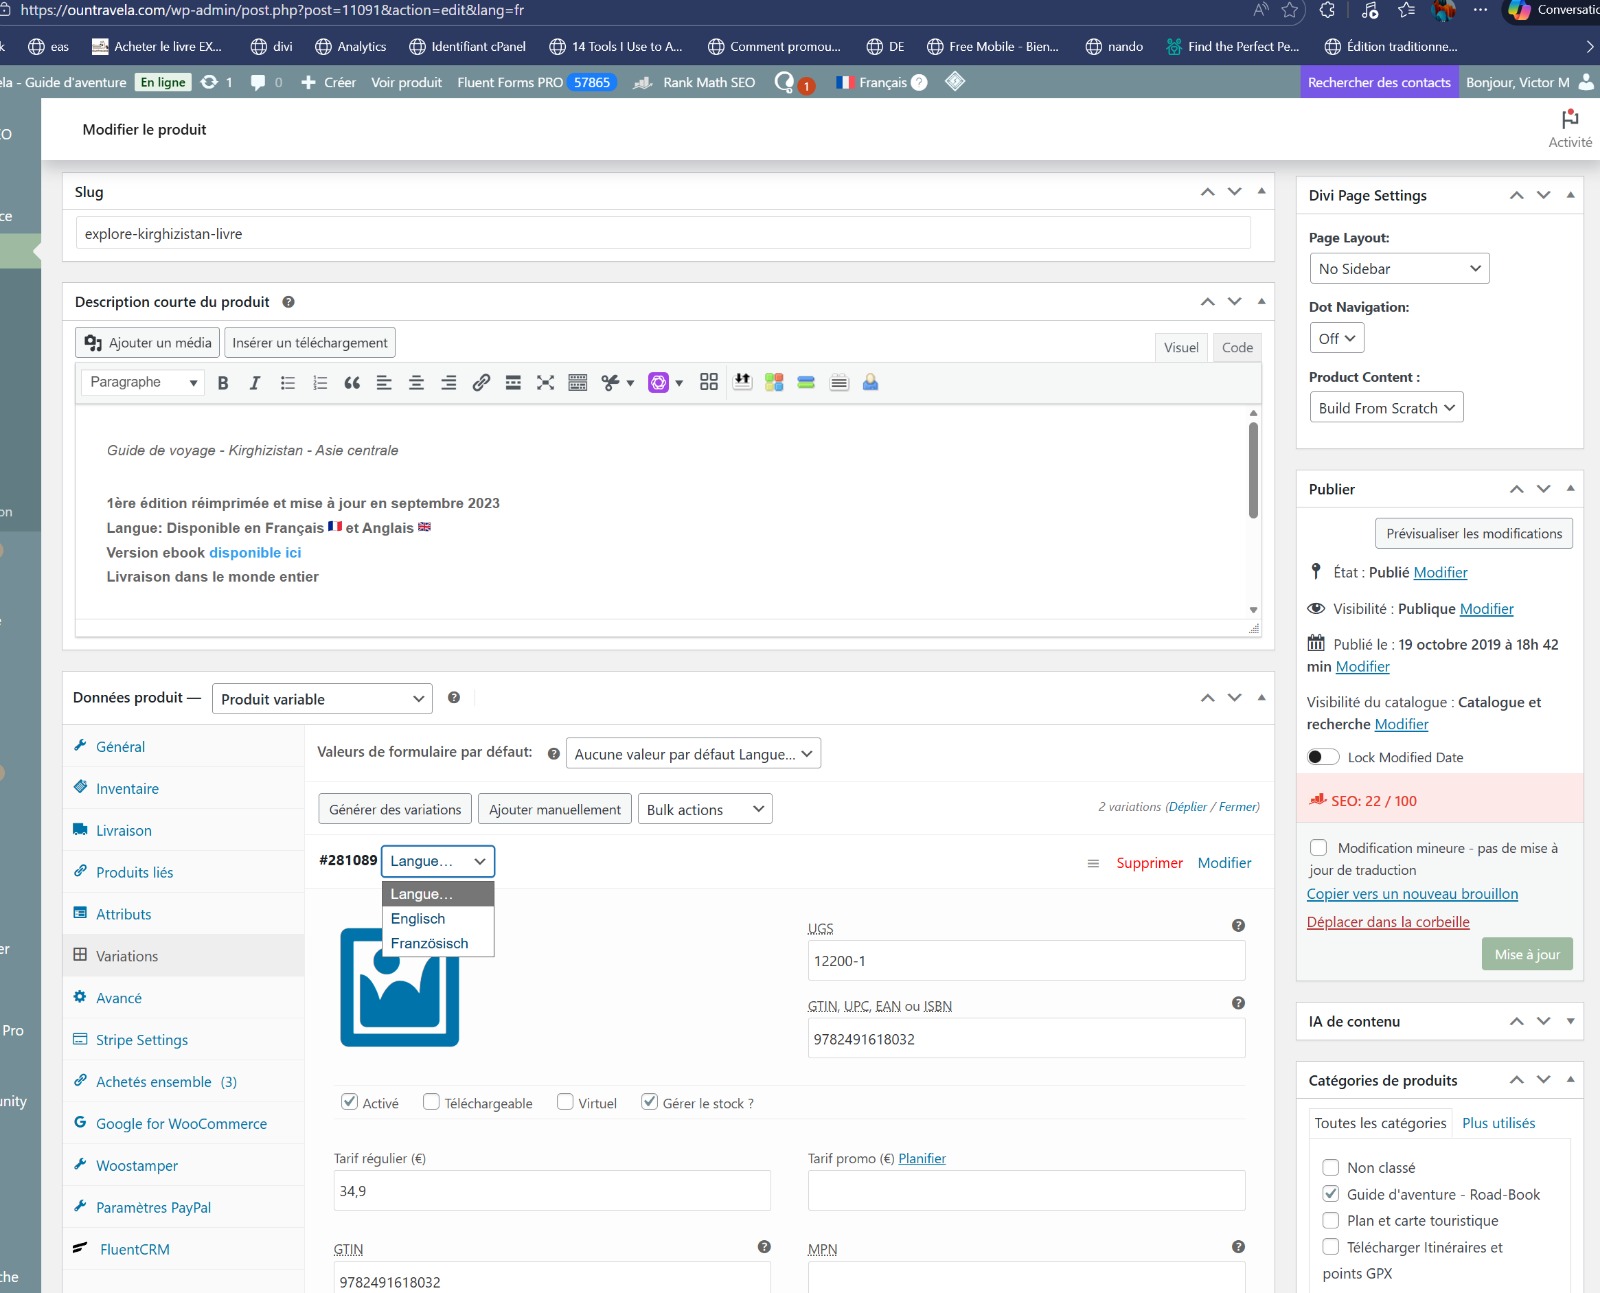
Task: Check the Téléchargeable checkbox
Action: click(432, 1102)
